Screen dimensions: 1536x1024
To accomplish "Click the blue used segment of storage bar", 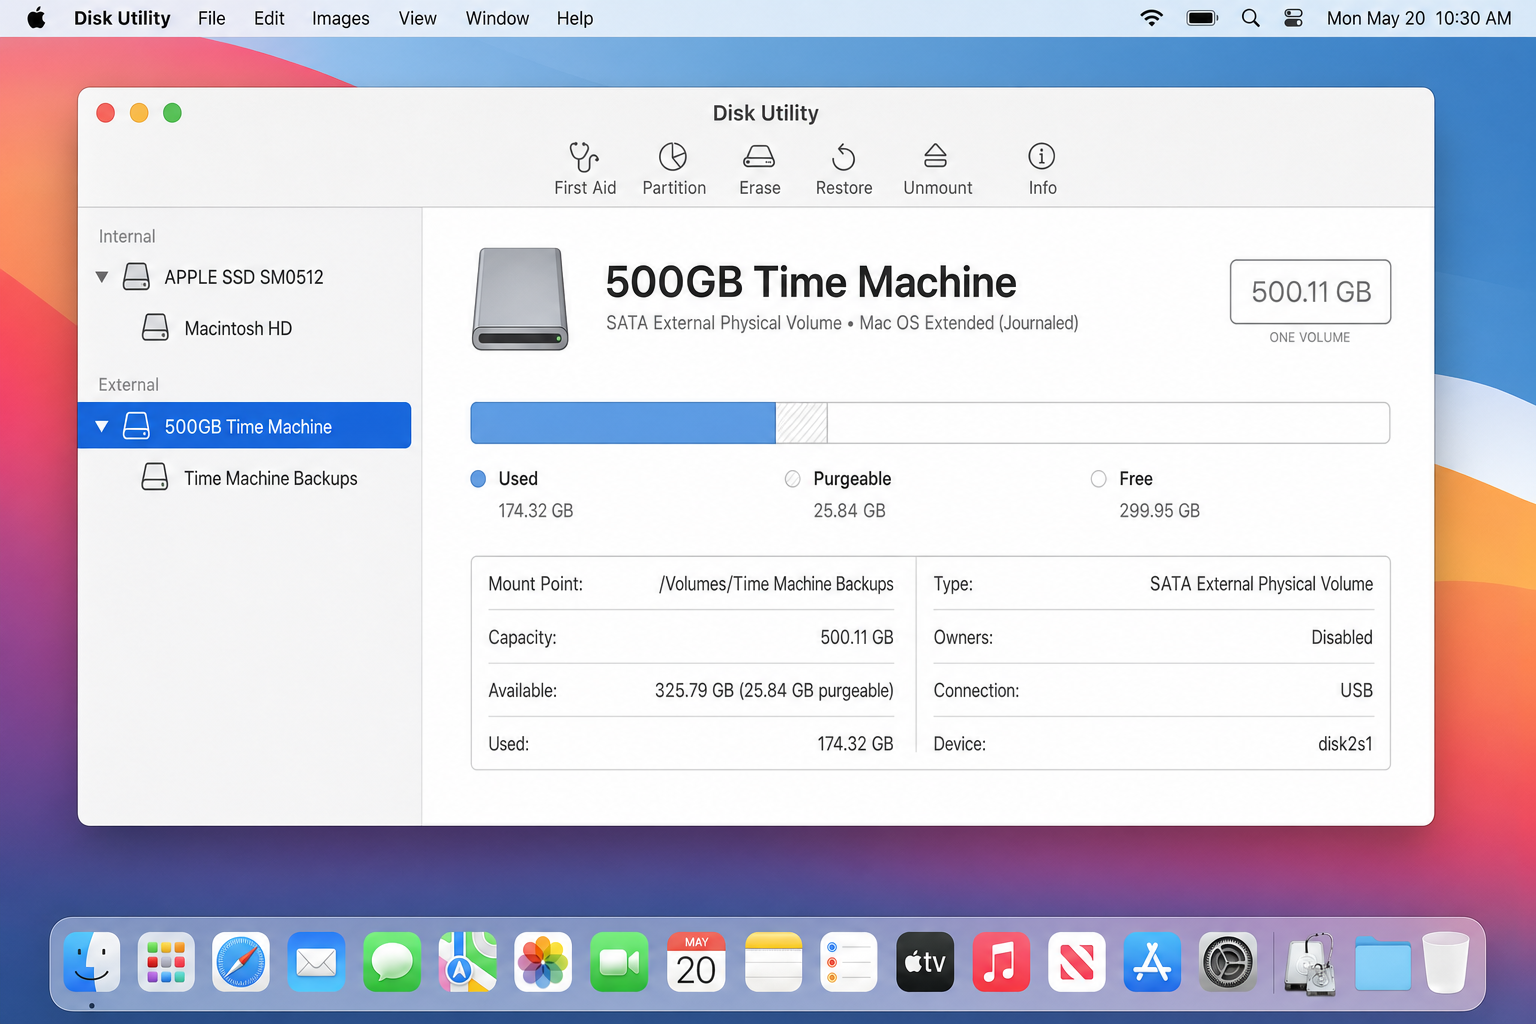I will [x=623, y=423].
